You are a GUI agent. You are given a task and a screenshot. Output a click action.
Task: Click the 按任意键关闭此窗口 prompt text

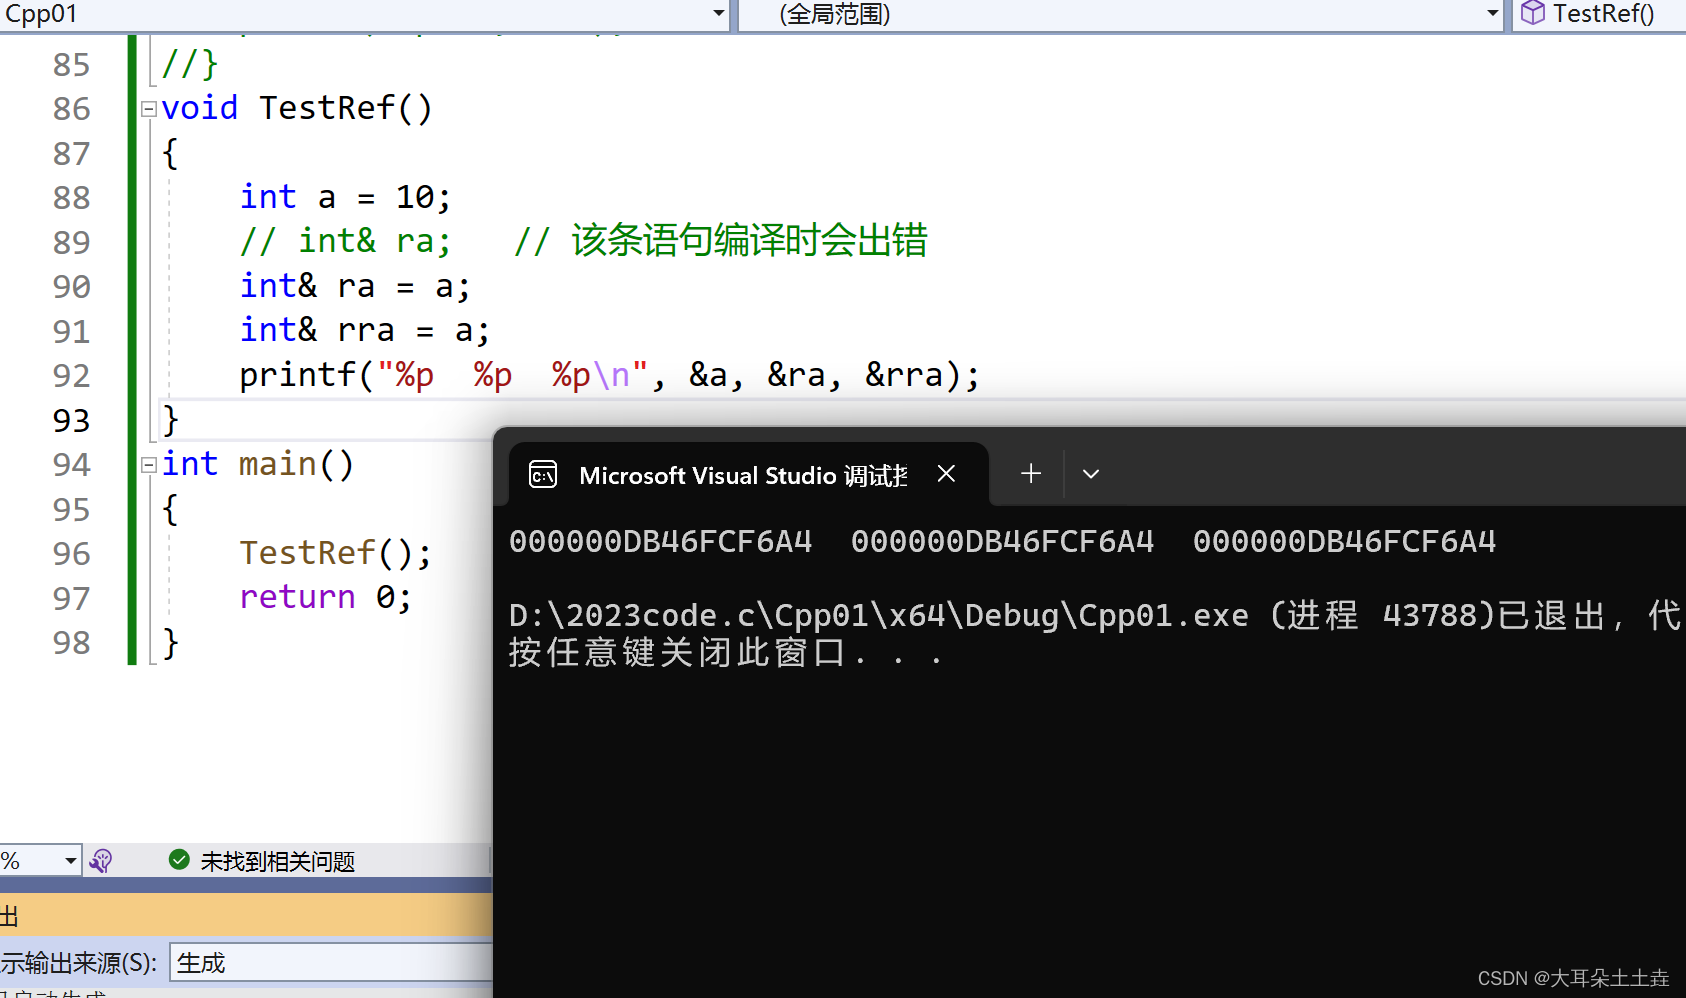point(726,653)
